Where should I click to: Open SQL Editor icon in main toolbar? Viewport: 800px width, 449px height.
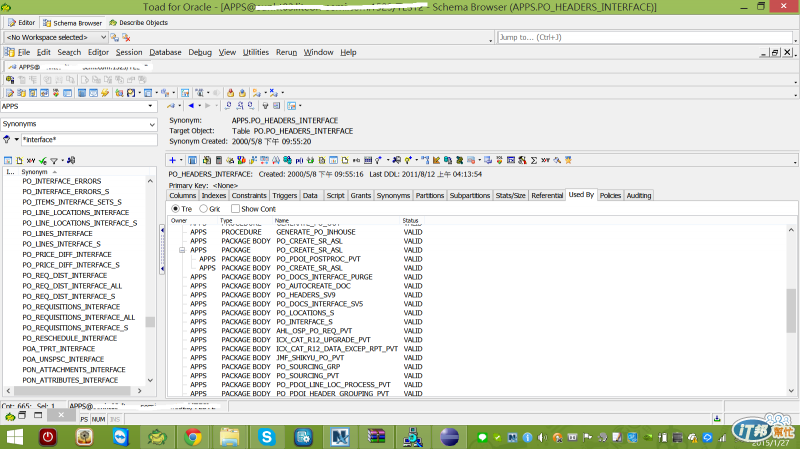point(10,93)
